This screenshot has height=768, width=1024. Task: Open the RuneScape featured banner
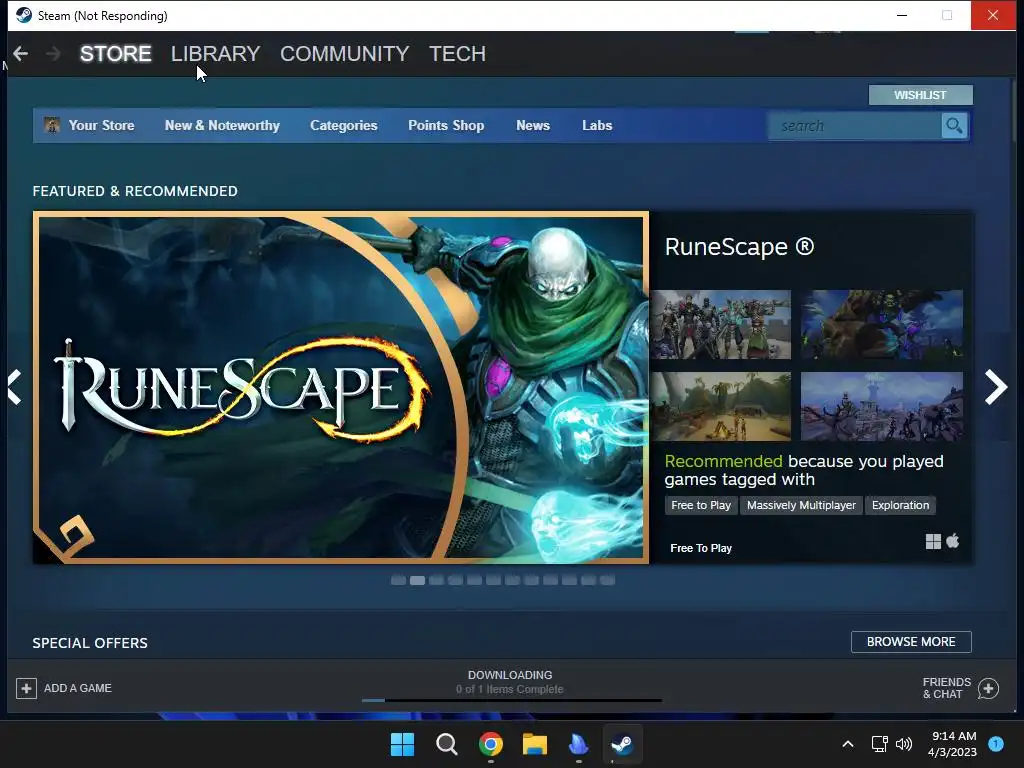click(x=341, y=387)
